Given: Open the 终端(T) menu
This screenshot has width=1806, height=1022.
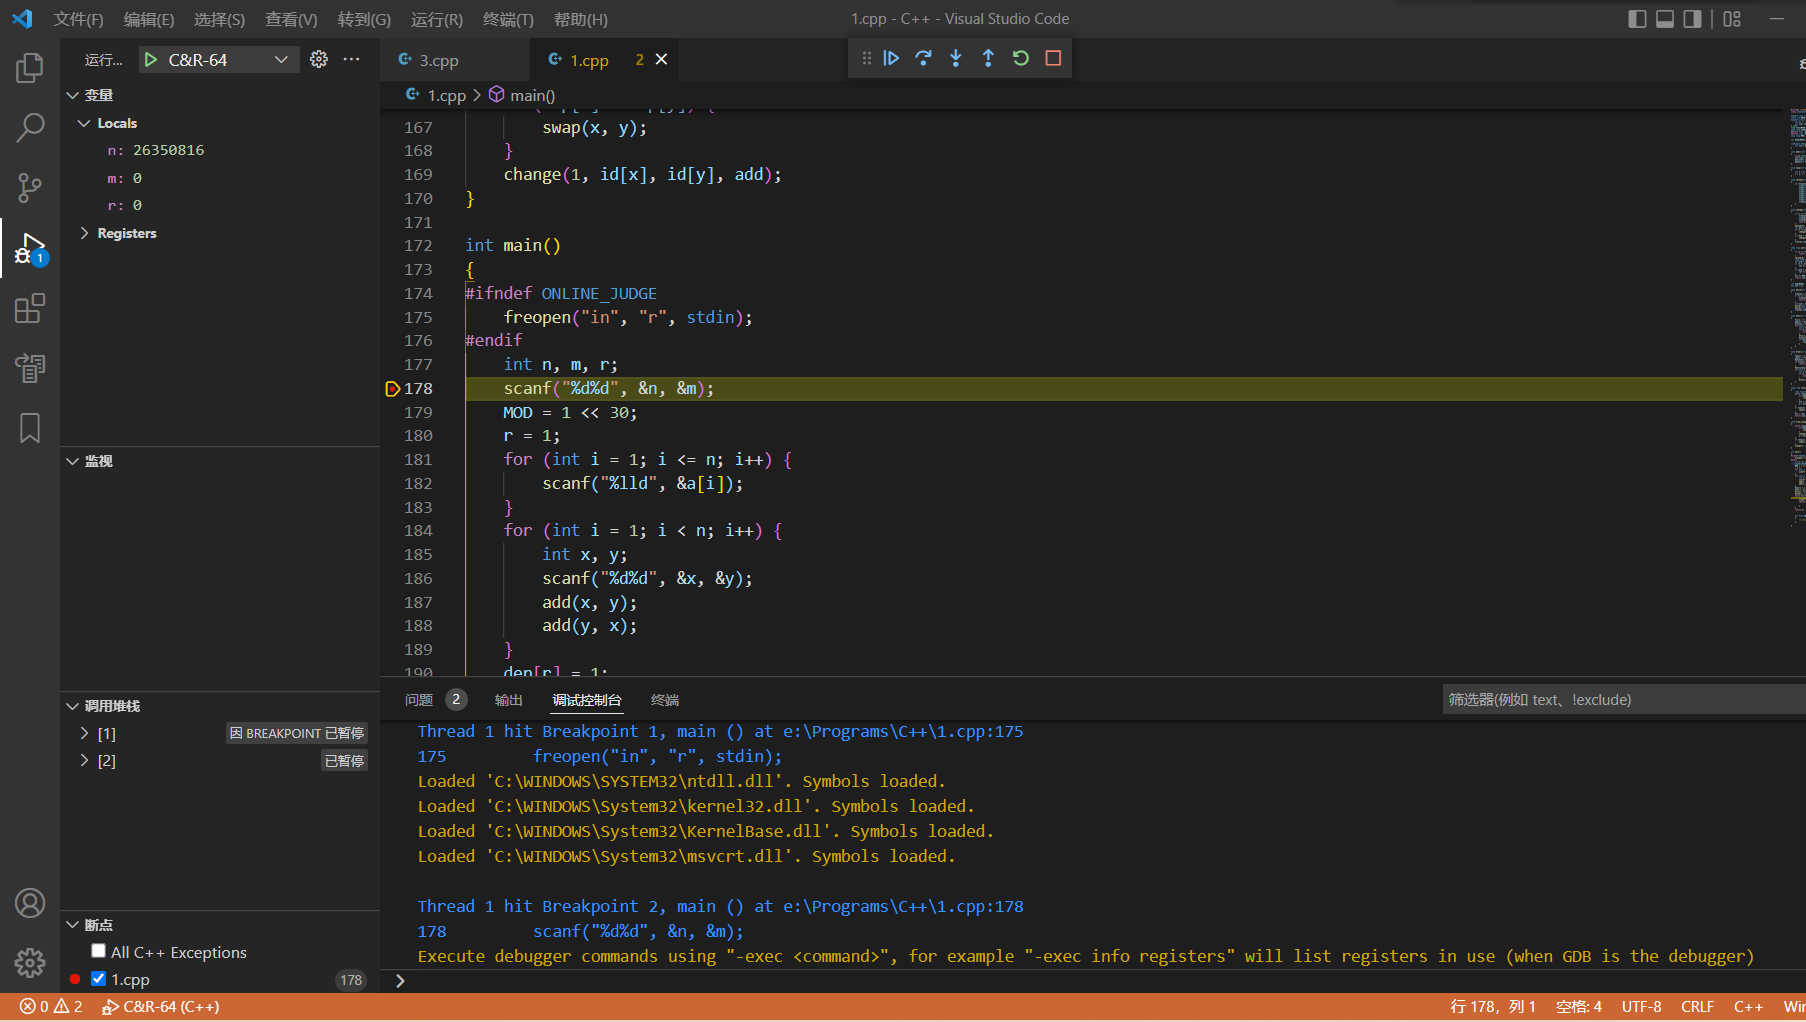Looking at the screenshot, I should pos(508,19).
